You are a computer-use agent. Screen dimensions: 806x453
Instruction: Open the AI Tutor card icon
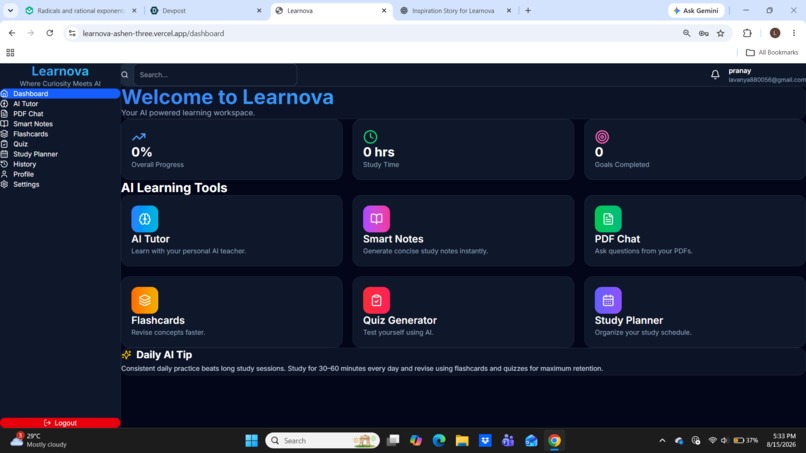(x=144, y=219)
